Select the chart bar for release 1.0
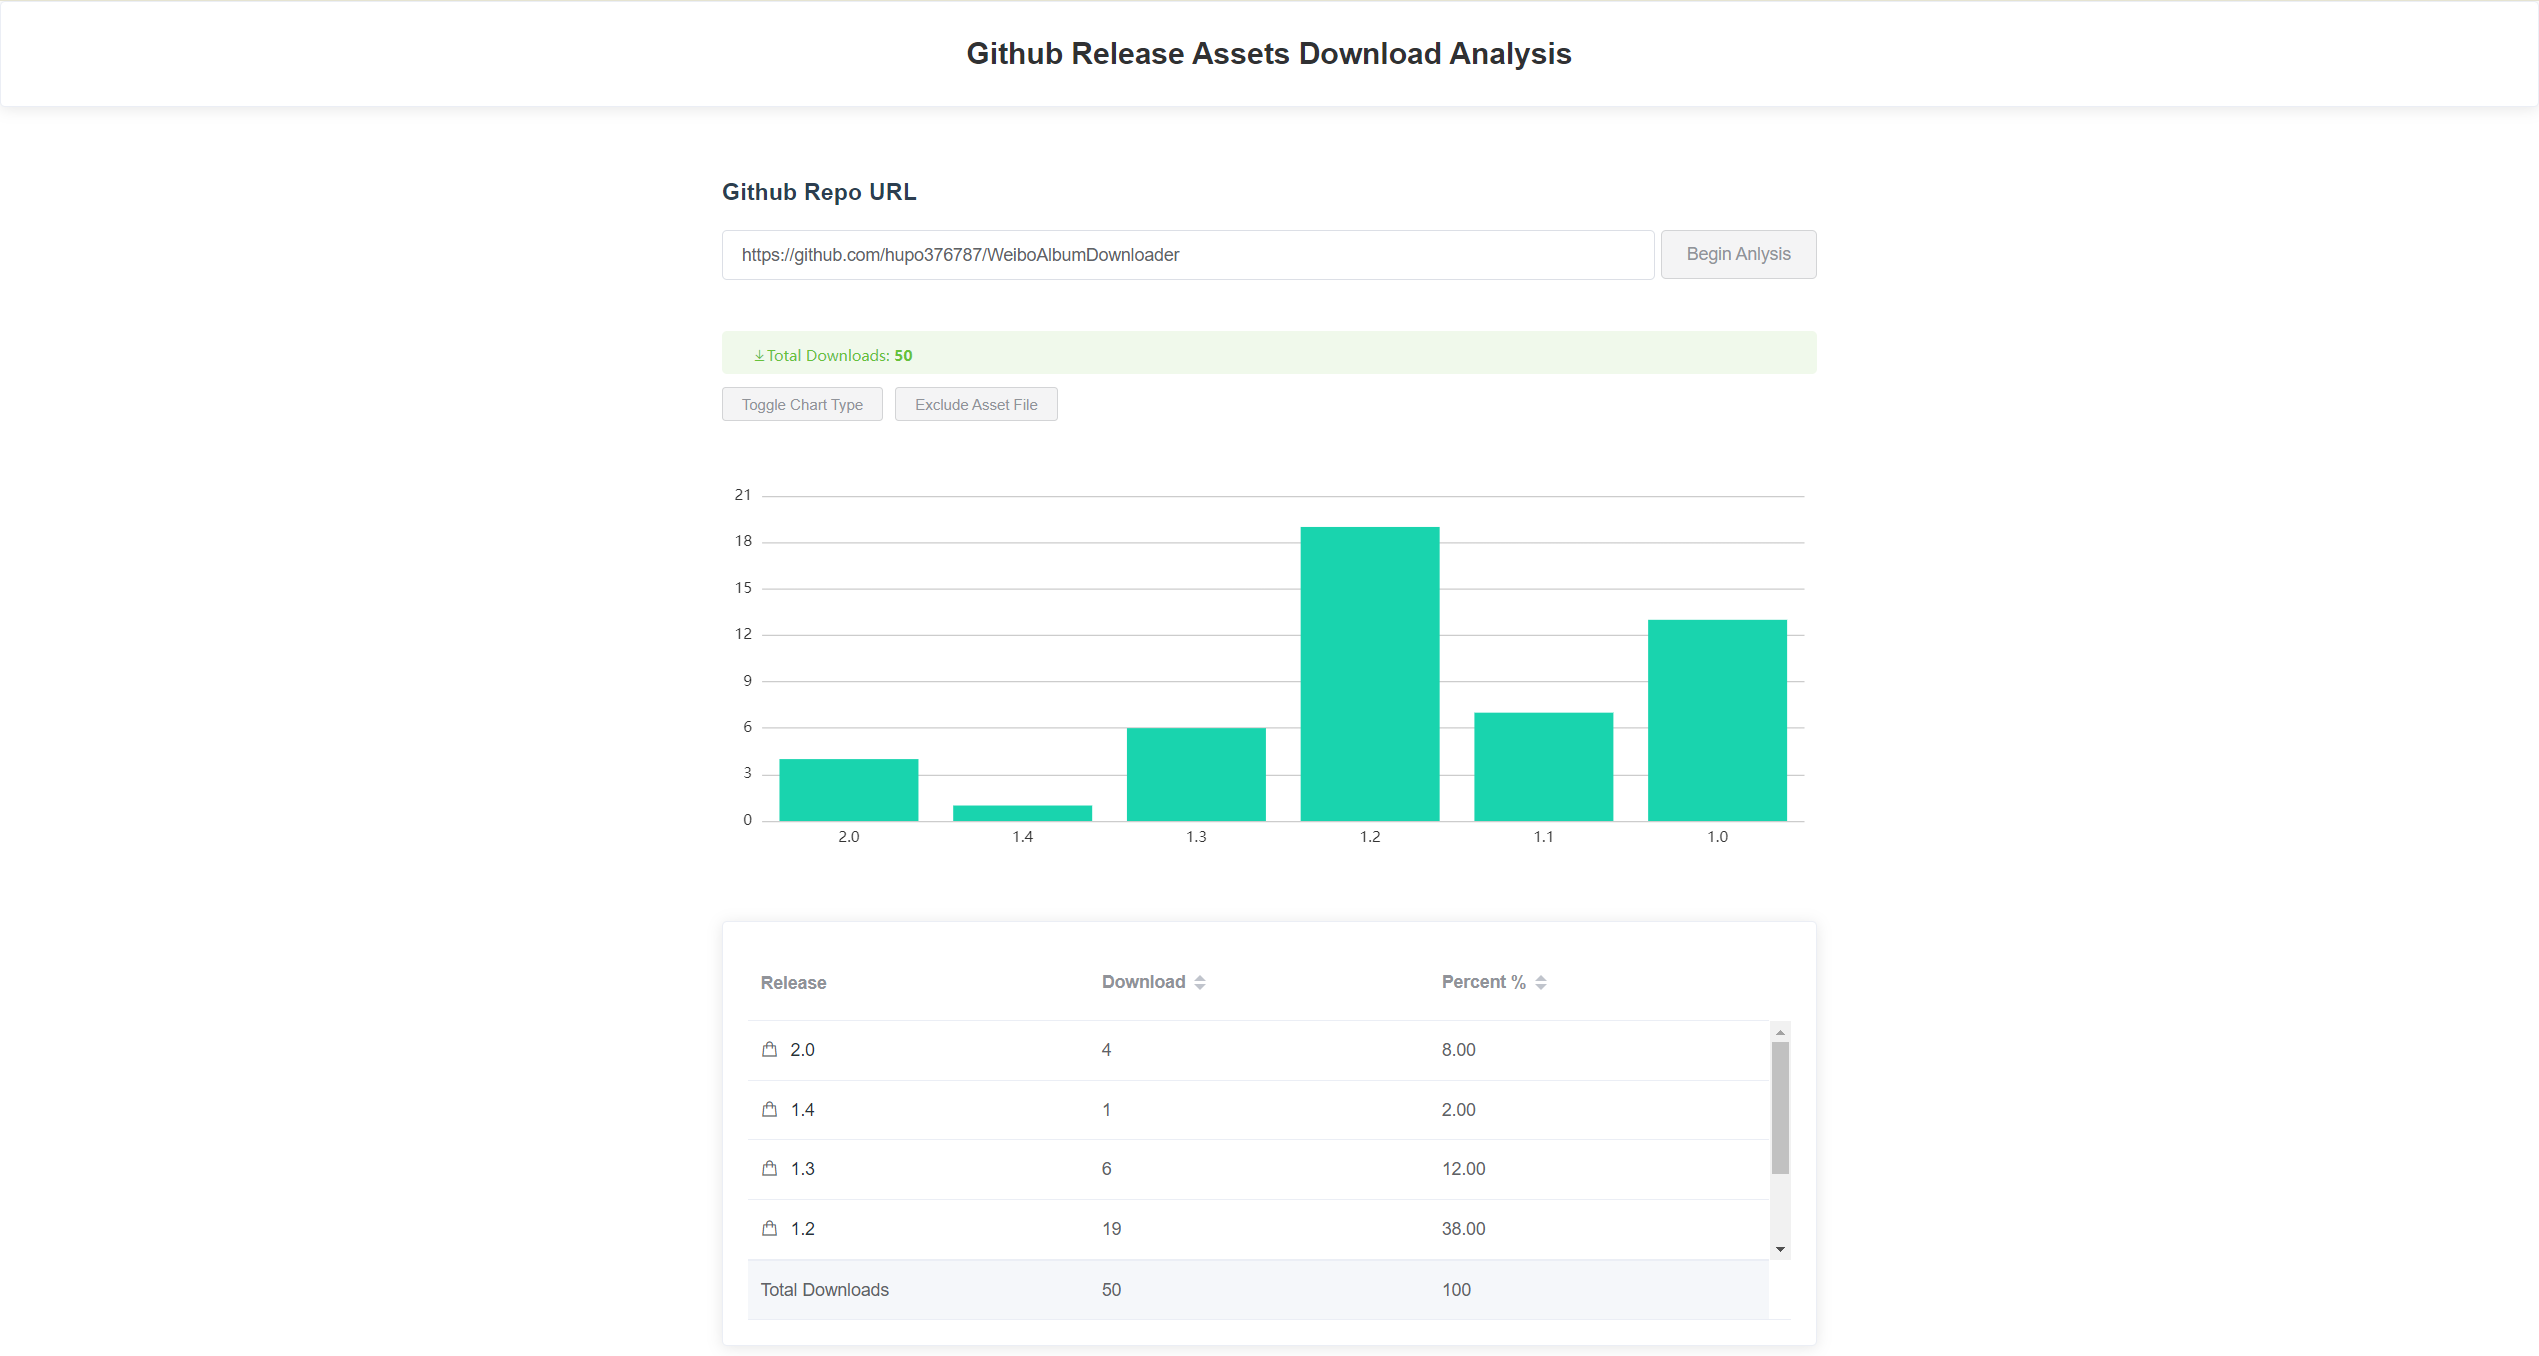 [1717, 720]
